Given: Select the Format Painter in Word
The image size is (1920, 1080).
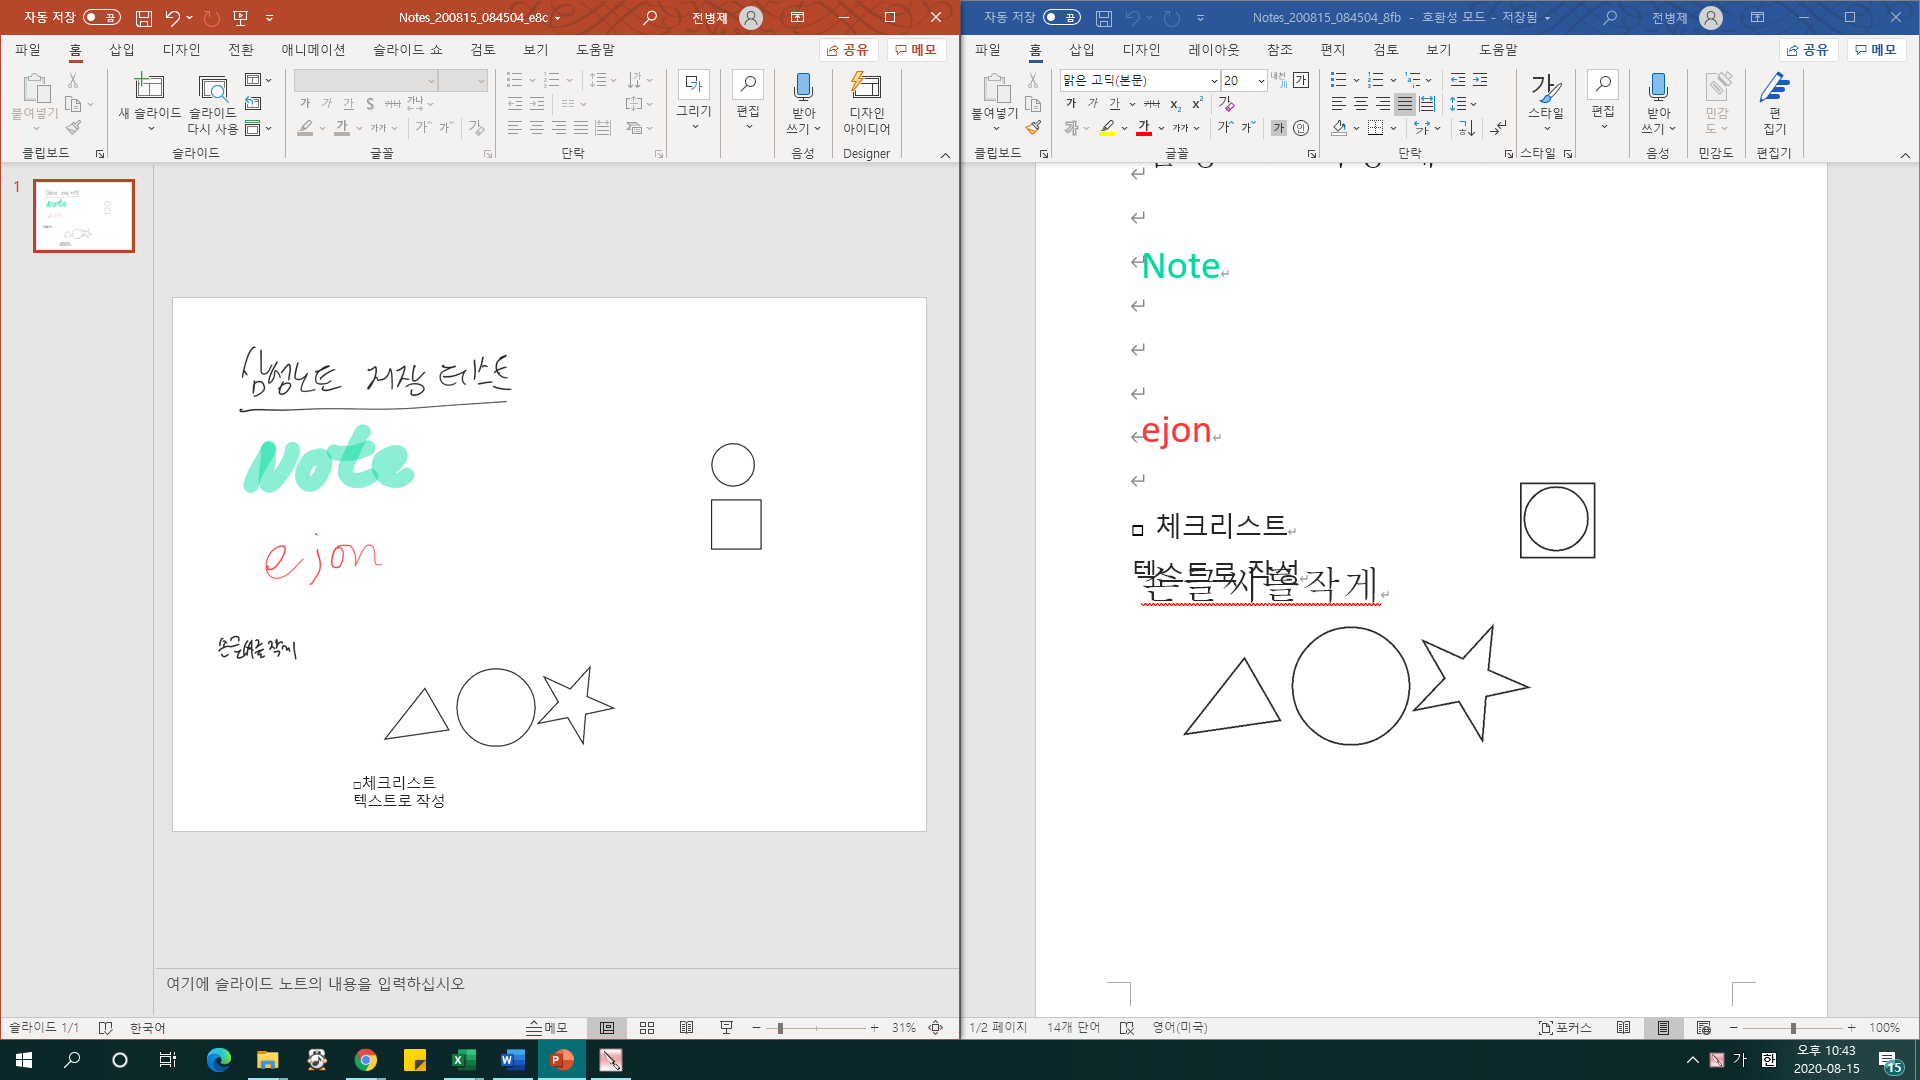Looking at the screenshot, I should [1033, 128].
